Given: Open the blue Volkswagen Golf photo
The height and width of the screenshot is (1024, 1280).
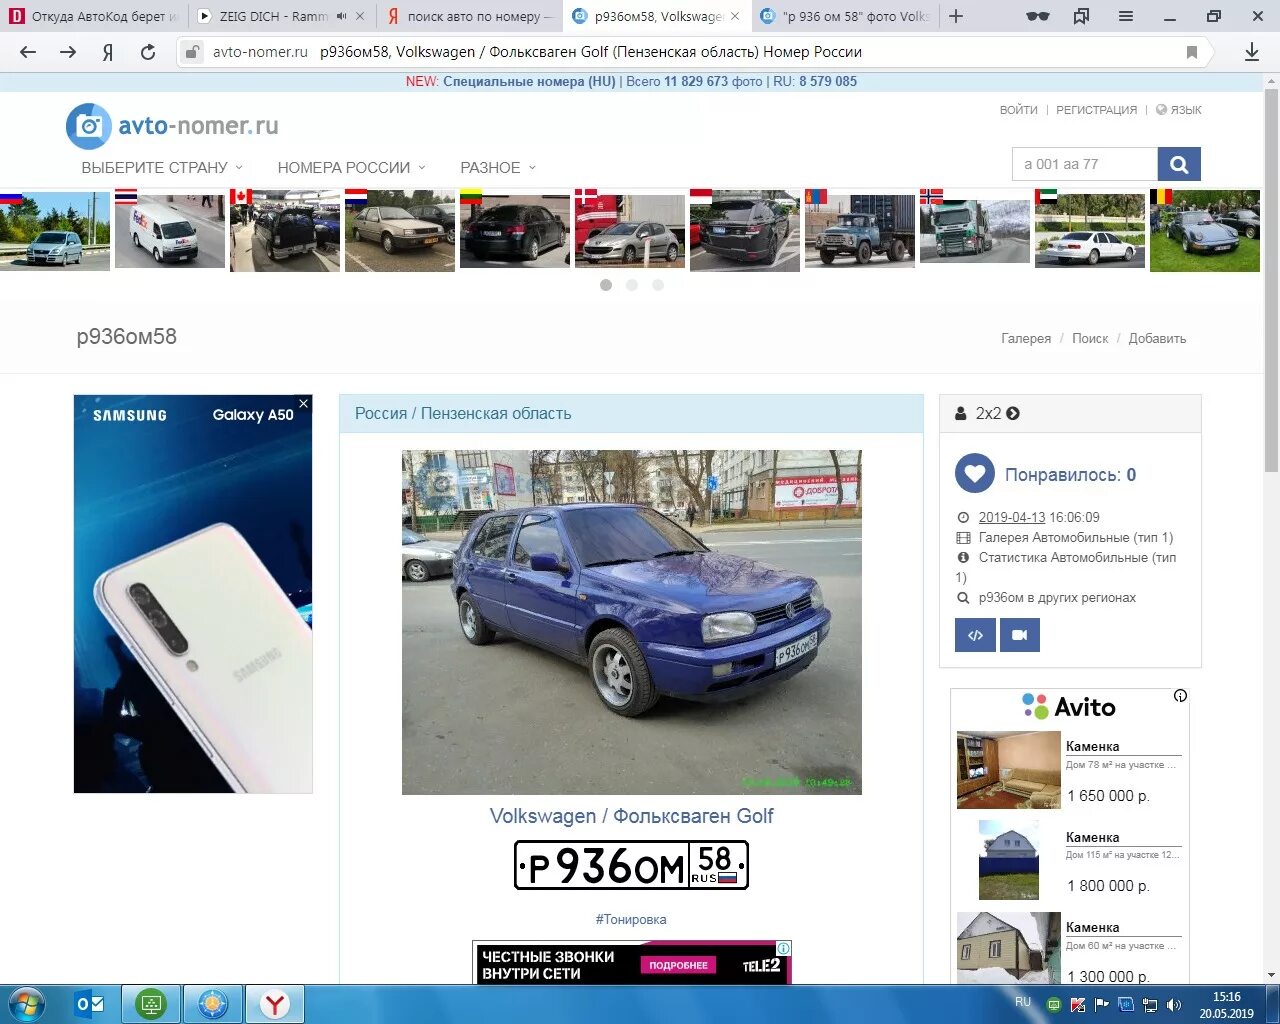Looking at the screenshot, I should click(x=632, y=622).
